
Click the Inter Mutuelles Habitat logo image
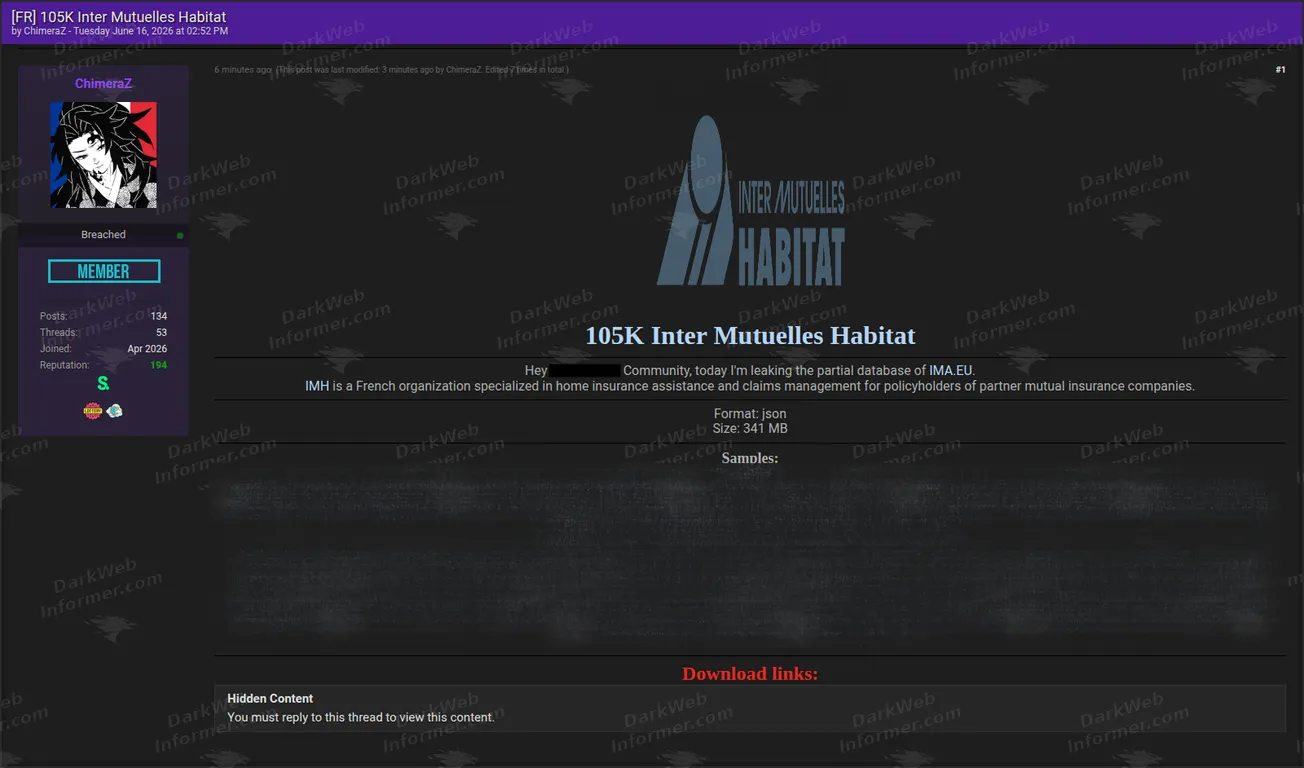pos(750,200)
